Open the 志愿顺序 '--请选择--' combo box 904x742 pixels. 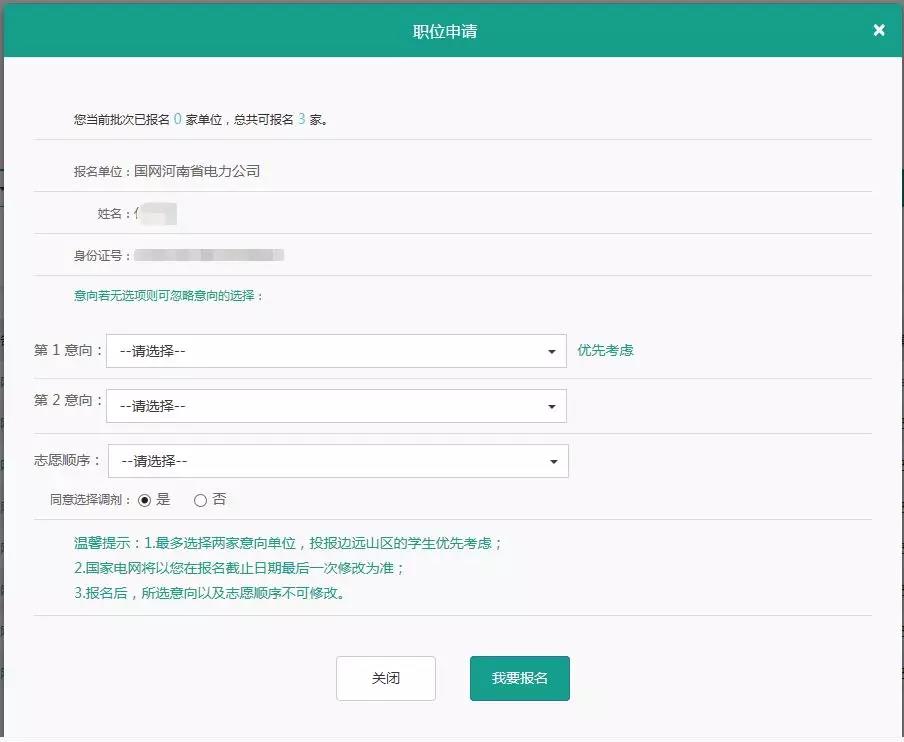pyautogui.click(x=337, y=462)
